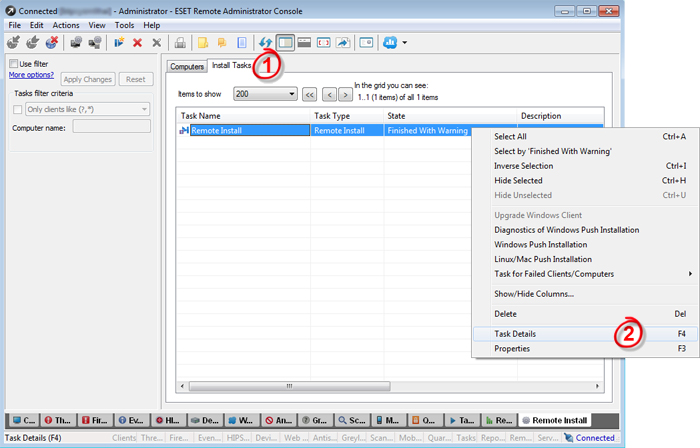Viewport: 700px width, 448px height.
Task: Click the window with gear dot icon
Action: 366,43
